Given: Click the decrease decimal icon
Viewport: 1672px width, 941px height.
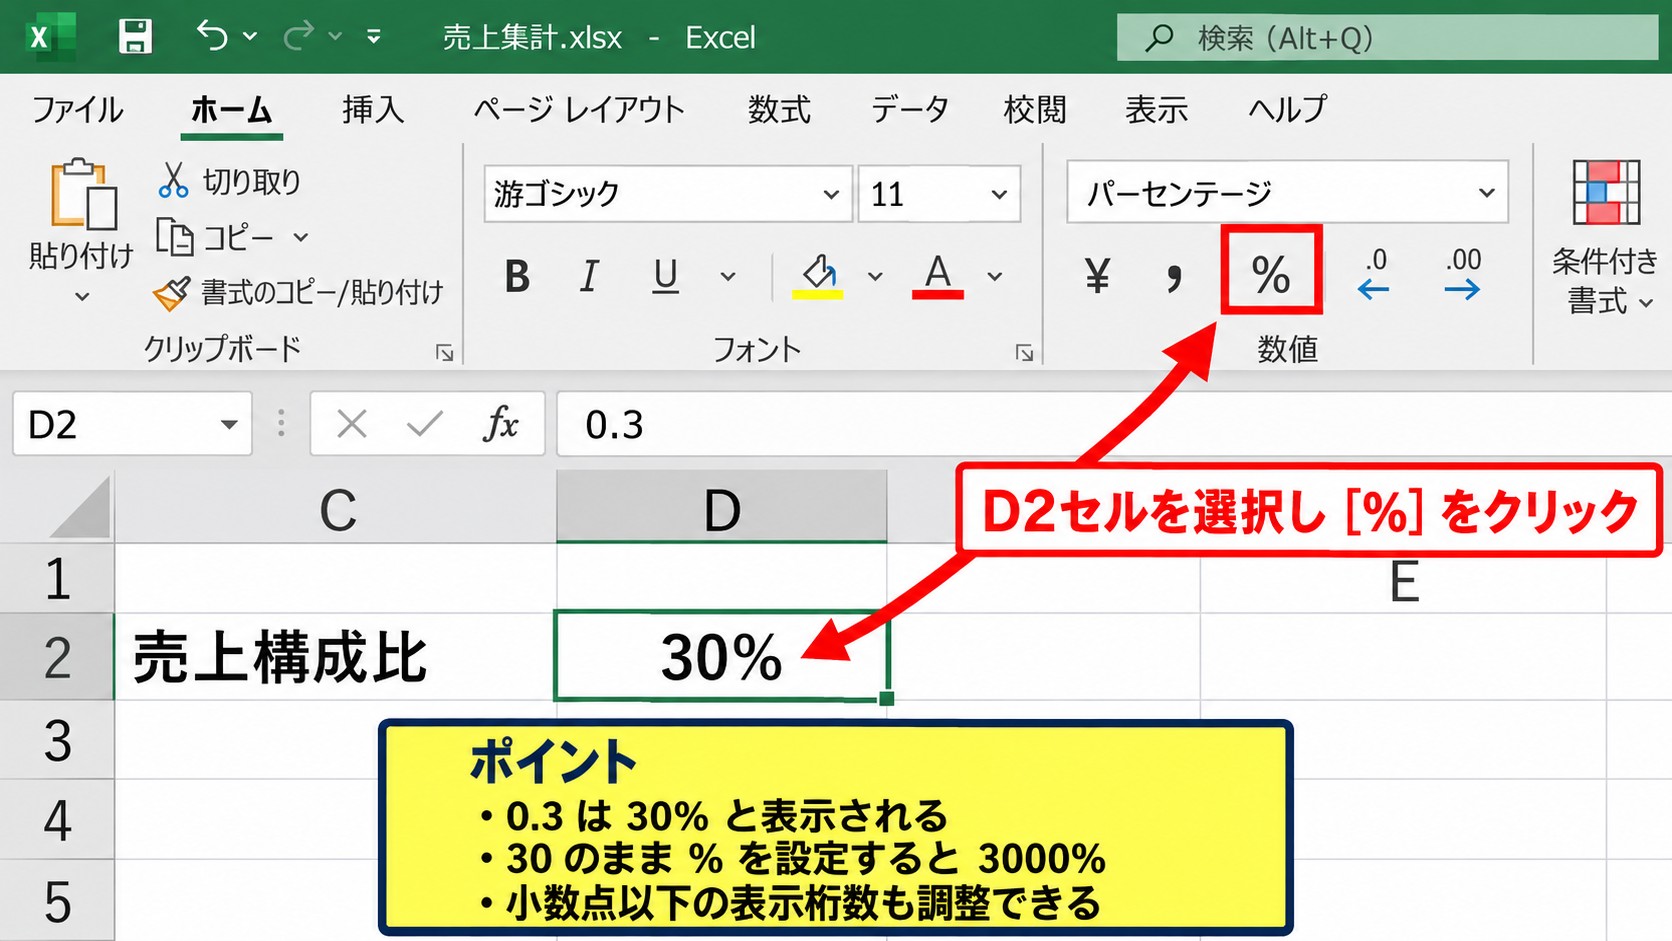Looking at the screenshot, I should coord(1463,274).
